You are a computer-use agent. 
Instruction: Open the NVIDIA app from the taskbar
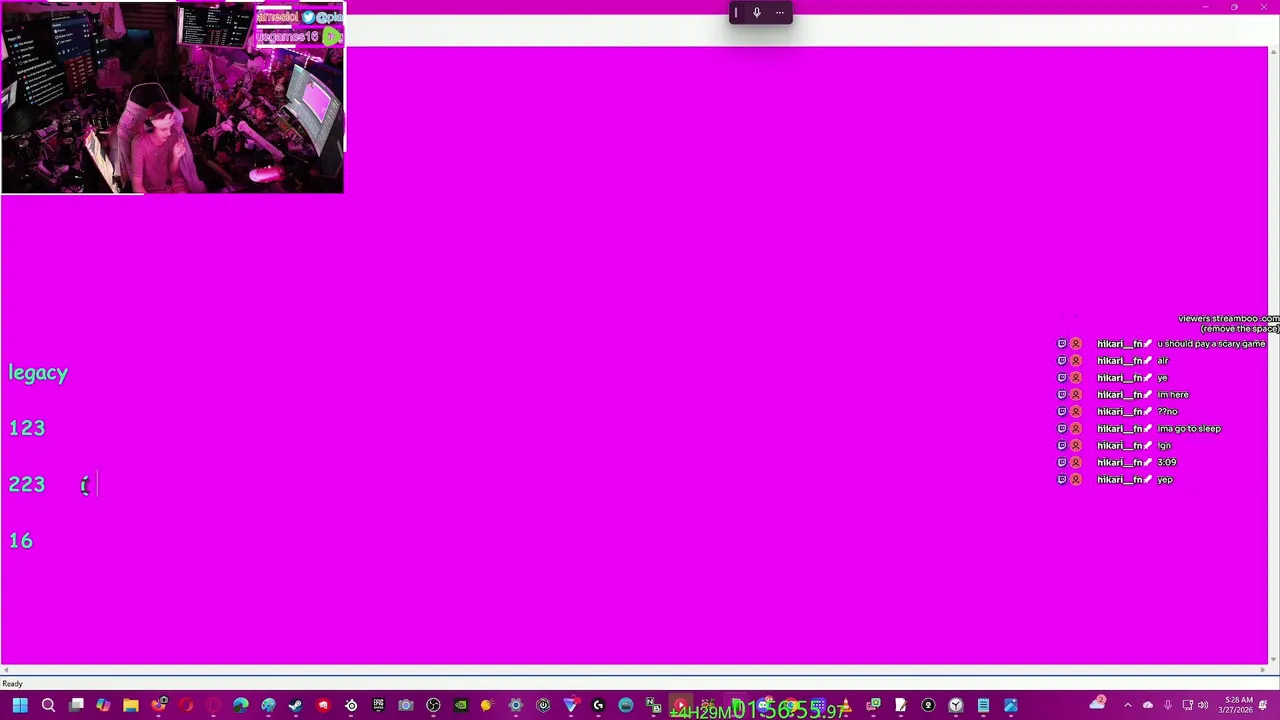[461, 706]
